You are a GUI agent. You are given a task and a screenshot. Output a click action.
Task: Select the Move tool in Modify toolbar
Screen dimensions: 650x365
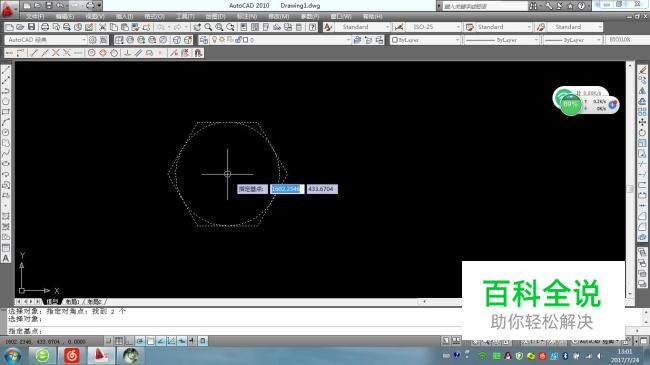tap(643, 122)
